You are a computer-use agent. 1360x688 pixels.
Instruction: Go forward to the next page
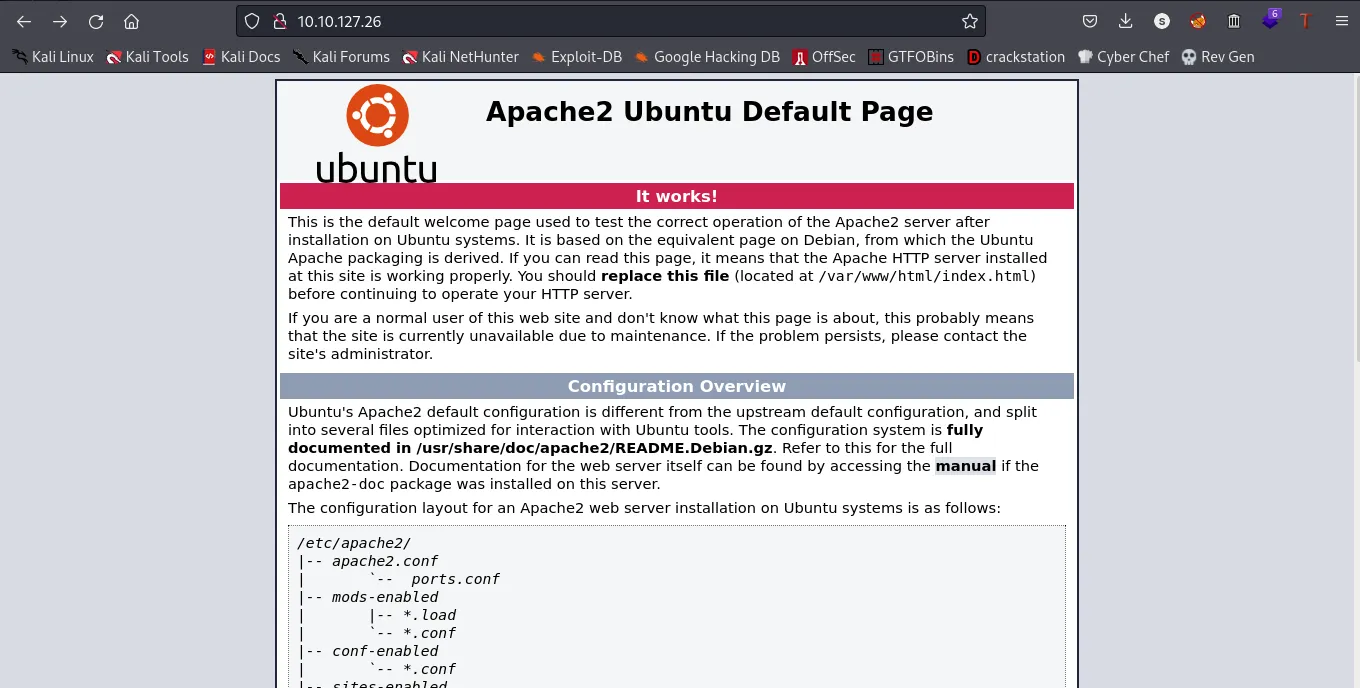click(60, 21)
